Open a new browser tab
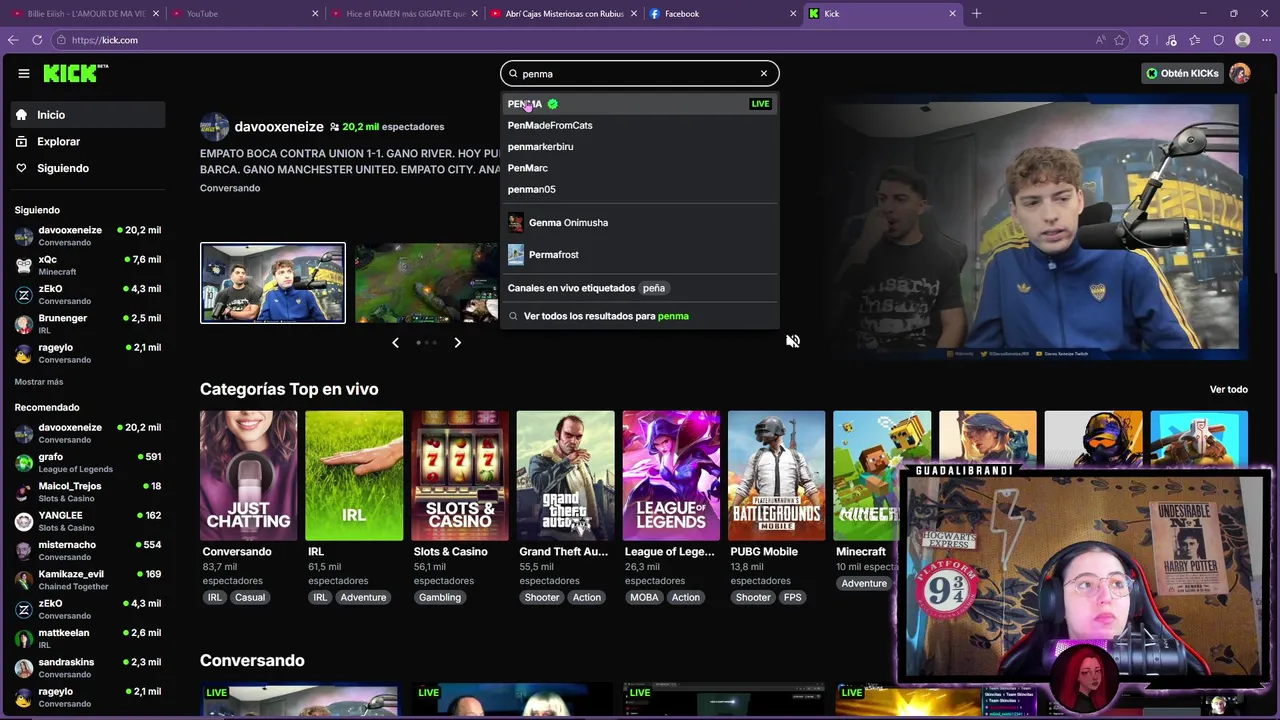1280x720 pixels. (x=977, y=14)
